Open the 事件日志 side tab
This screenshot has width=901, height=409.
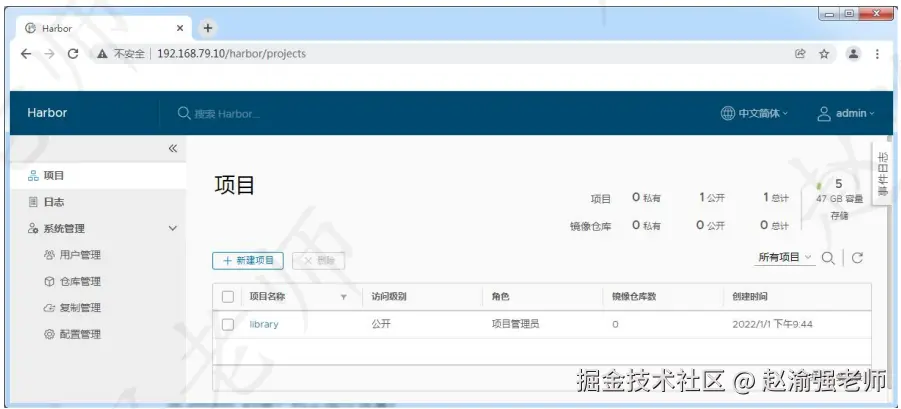coord(882,173)
